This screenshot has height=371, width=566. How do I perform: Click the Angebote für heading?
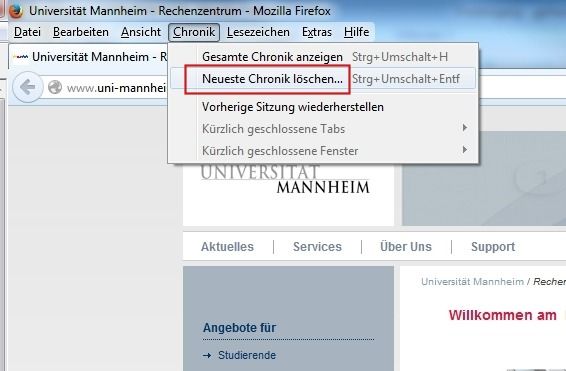pyautogui.click(x=239, y=328)
